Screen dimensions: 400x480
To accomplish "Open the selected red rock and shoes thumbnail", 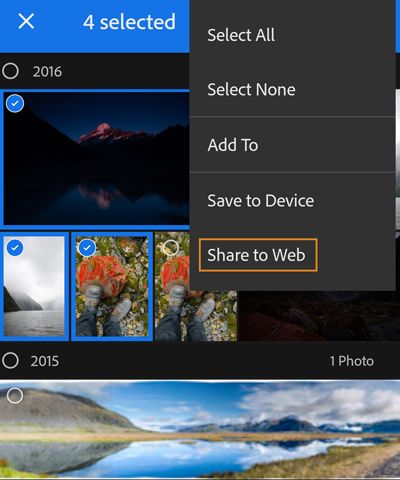I will 112,286.
